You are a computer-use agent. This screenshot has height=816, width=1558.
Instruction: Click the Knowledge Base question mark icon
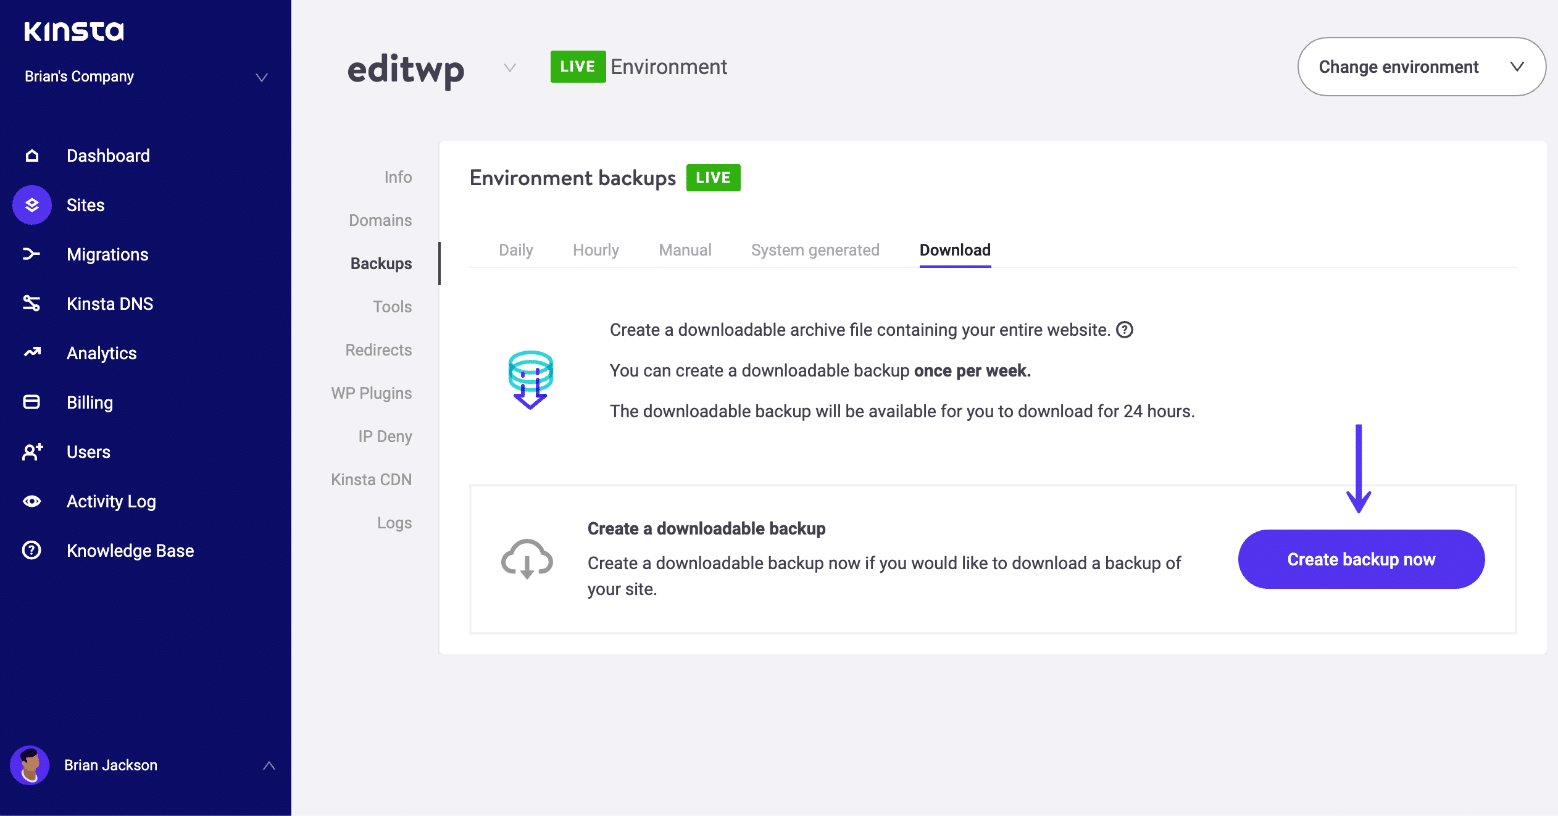click(31, 550)
